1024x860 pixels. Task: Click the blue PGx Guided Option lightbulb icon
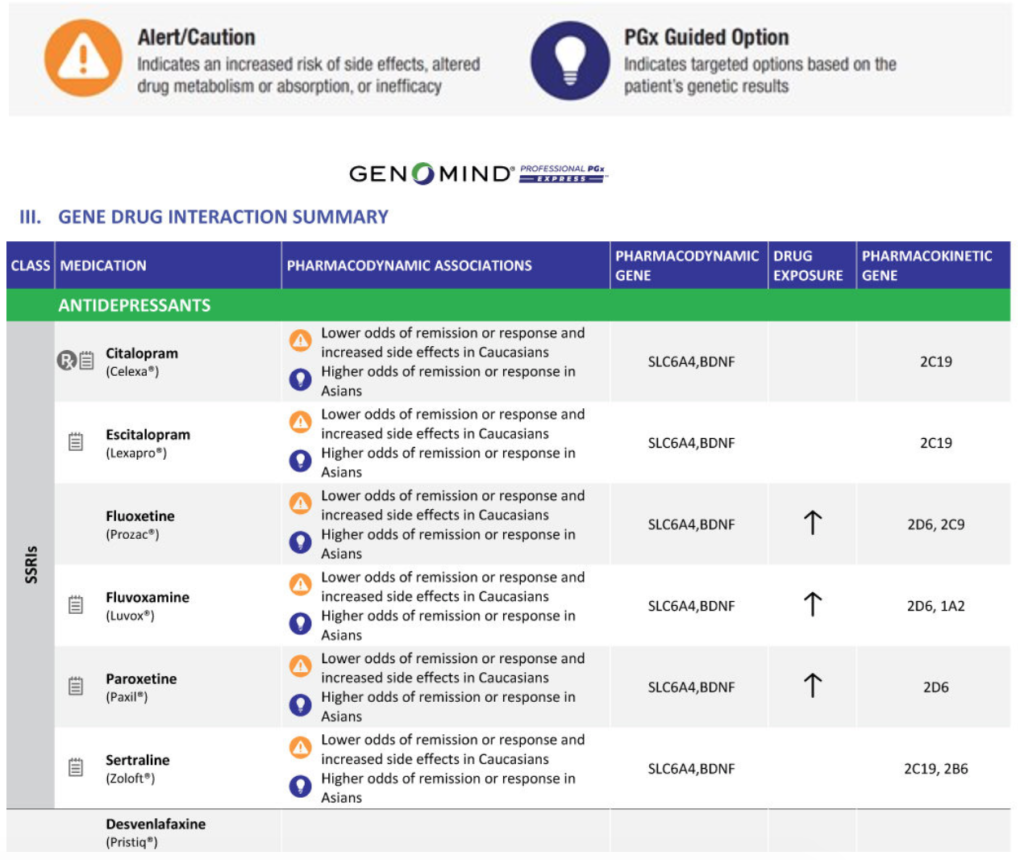(x=570, y=59)
